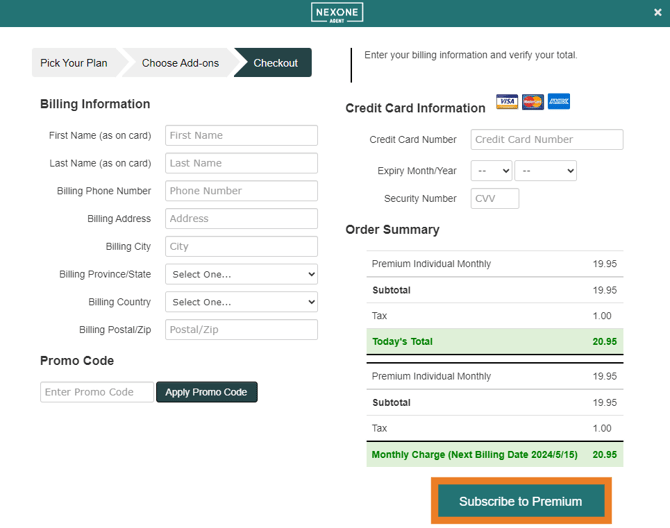Open the Billing Province/State dropdown
Screen dimensions: 670x528
(x=242, y=274)
